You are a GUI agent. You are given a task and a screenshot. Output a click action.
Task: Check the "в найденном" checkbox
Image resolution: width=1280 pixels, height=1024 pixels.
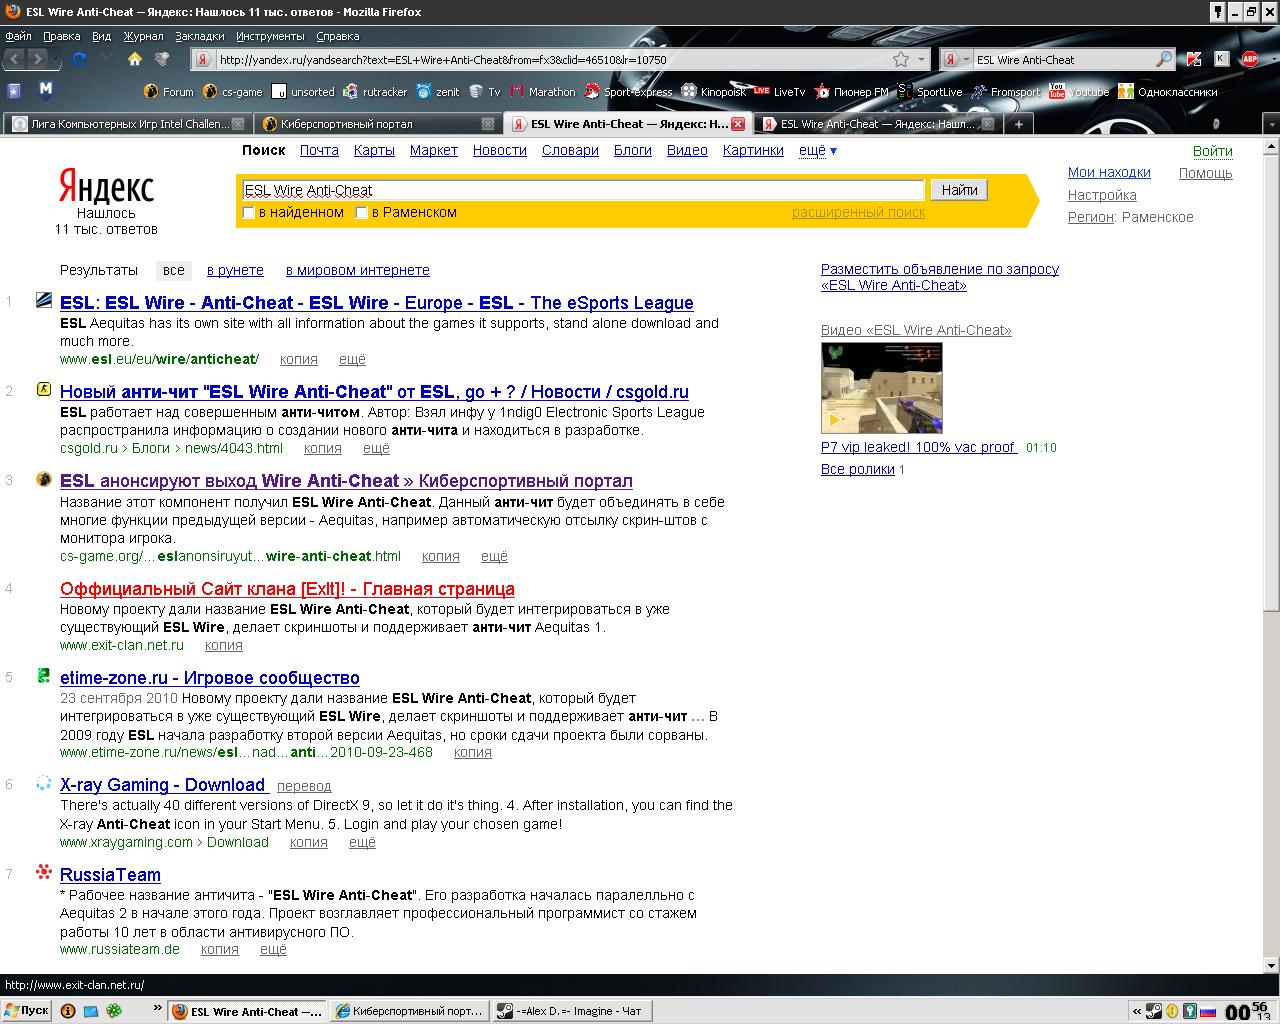pyautogui.click(x=249, y=212)
